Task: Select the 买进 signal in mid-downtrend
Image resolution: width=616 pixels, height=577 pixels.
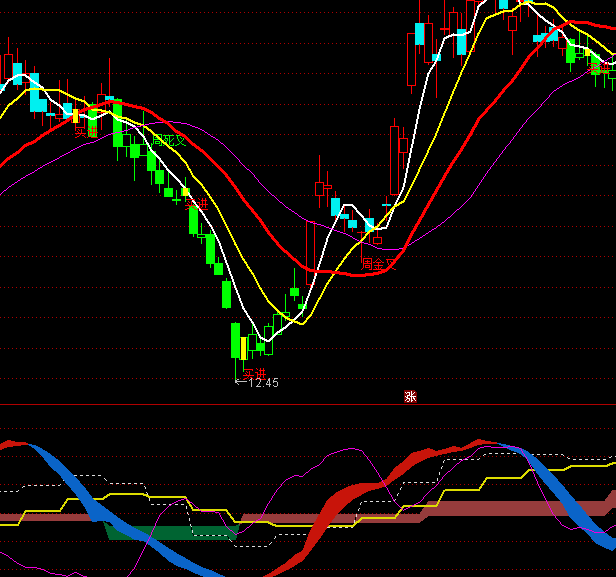Action: tap(196, 203)
